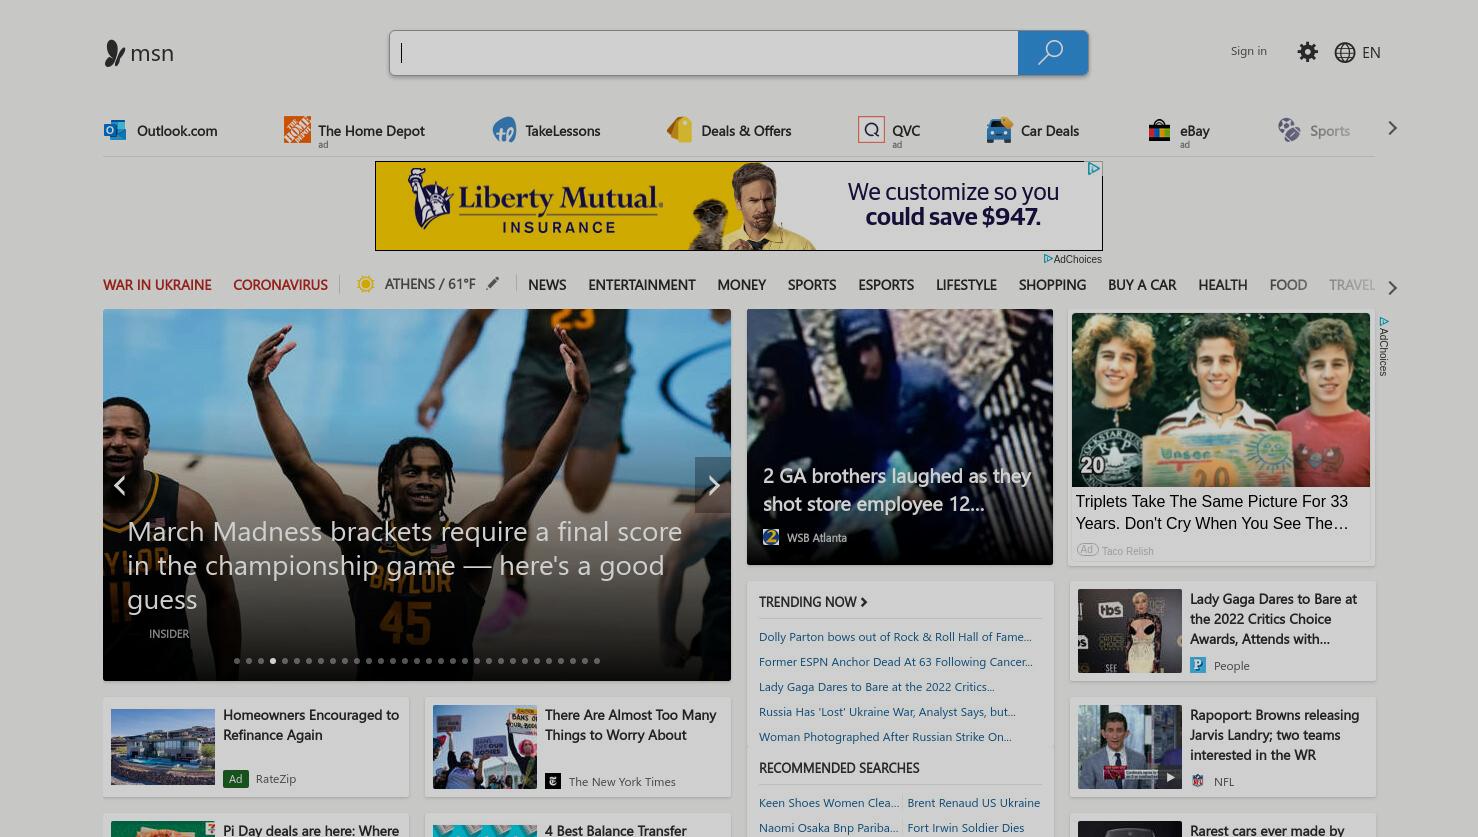Open GA brothers store employee story
Screen dimensions: 1478x837
[900, 437]
